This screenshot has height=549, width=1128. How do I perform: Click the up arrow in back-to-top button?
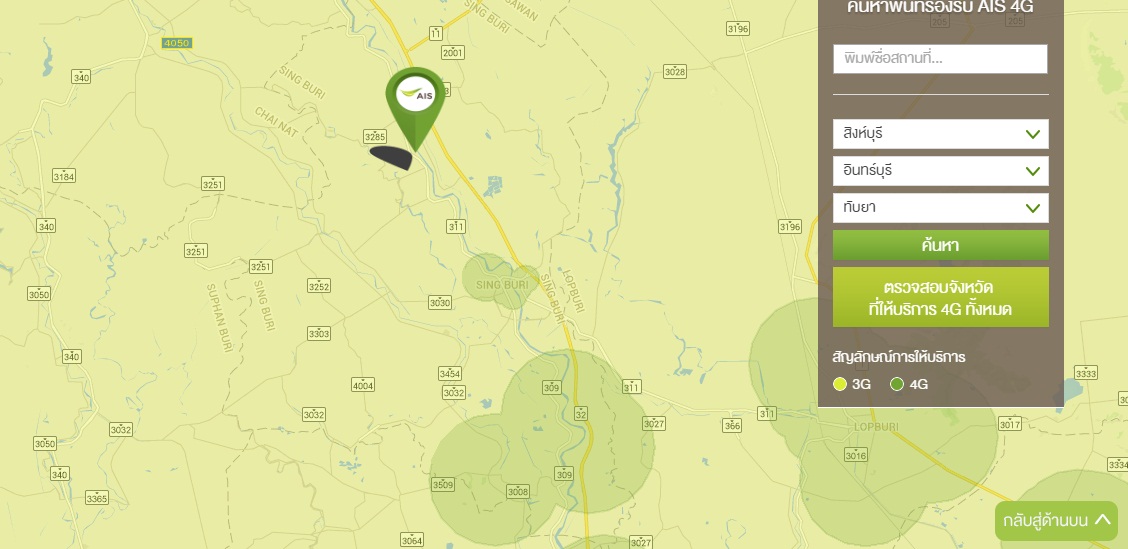[x=1103, y=519]
